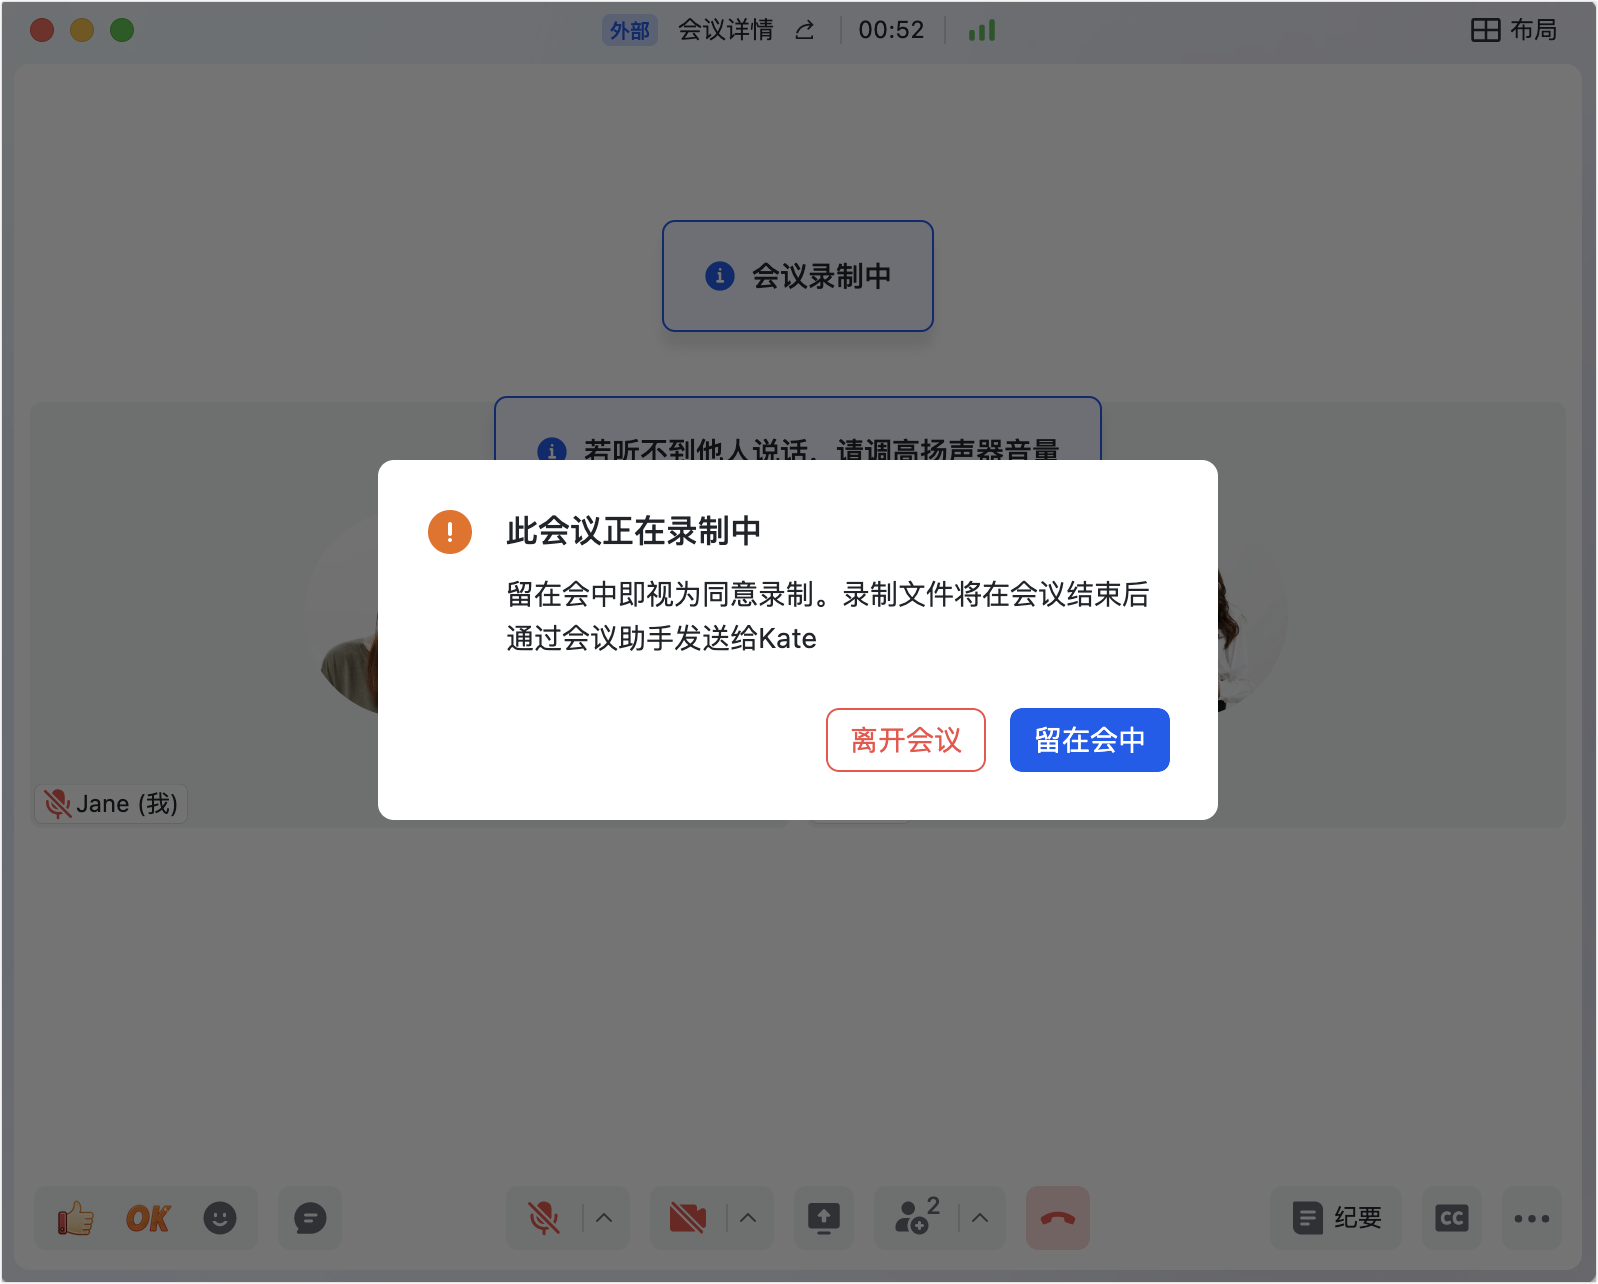Turn on the camera
Viewport: 1598px width, 1284px height.
tap(688, 1218)
